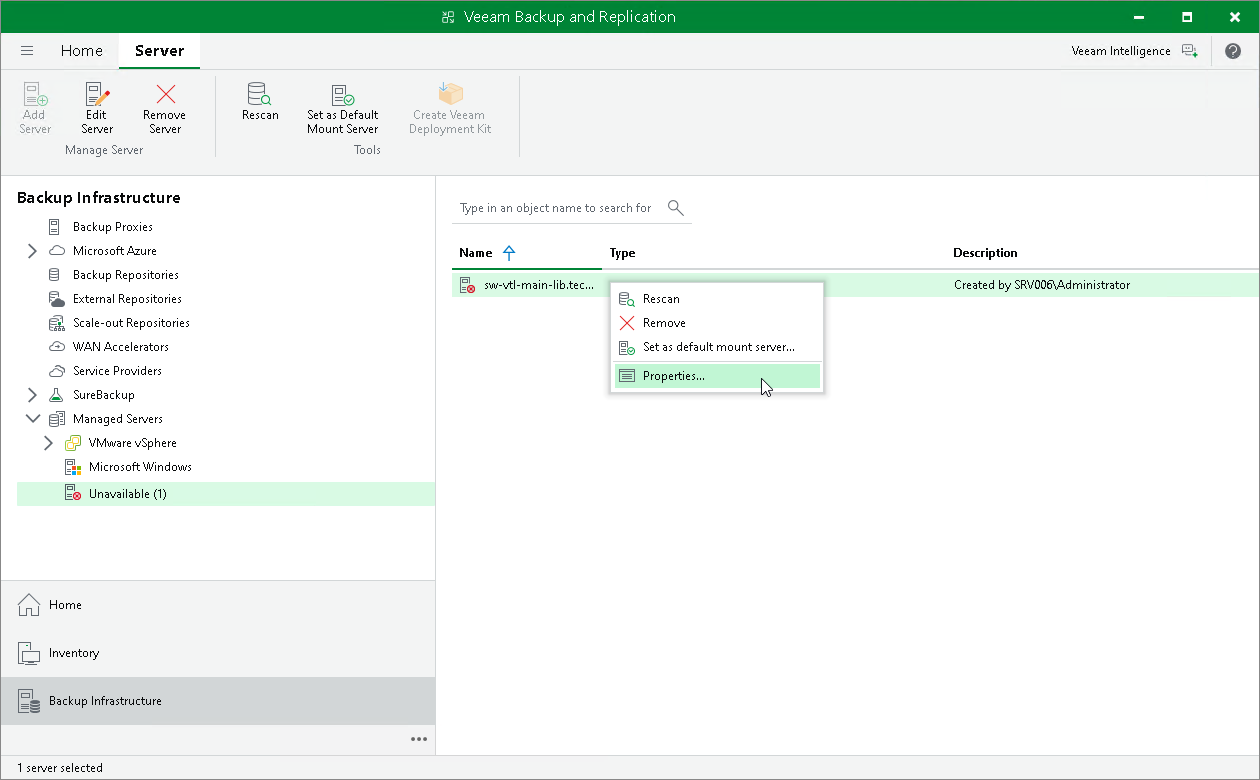1260x780 pixels.
Task: Expand the SureBackup node chevron
Action: point(32,395)
